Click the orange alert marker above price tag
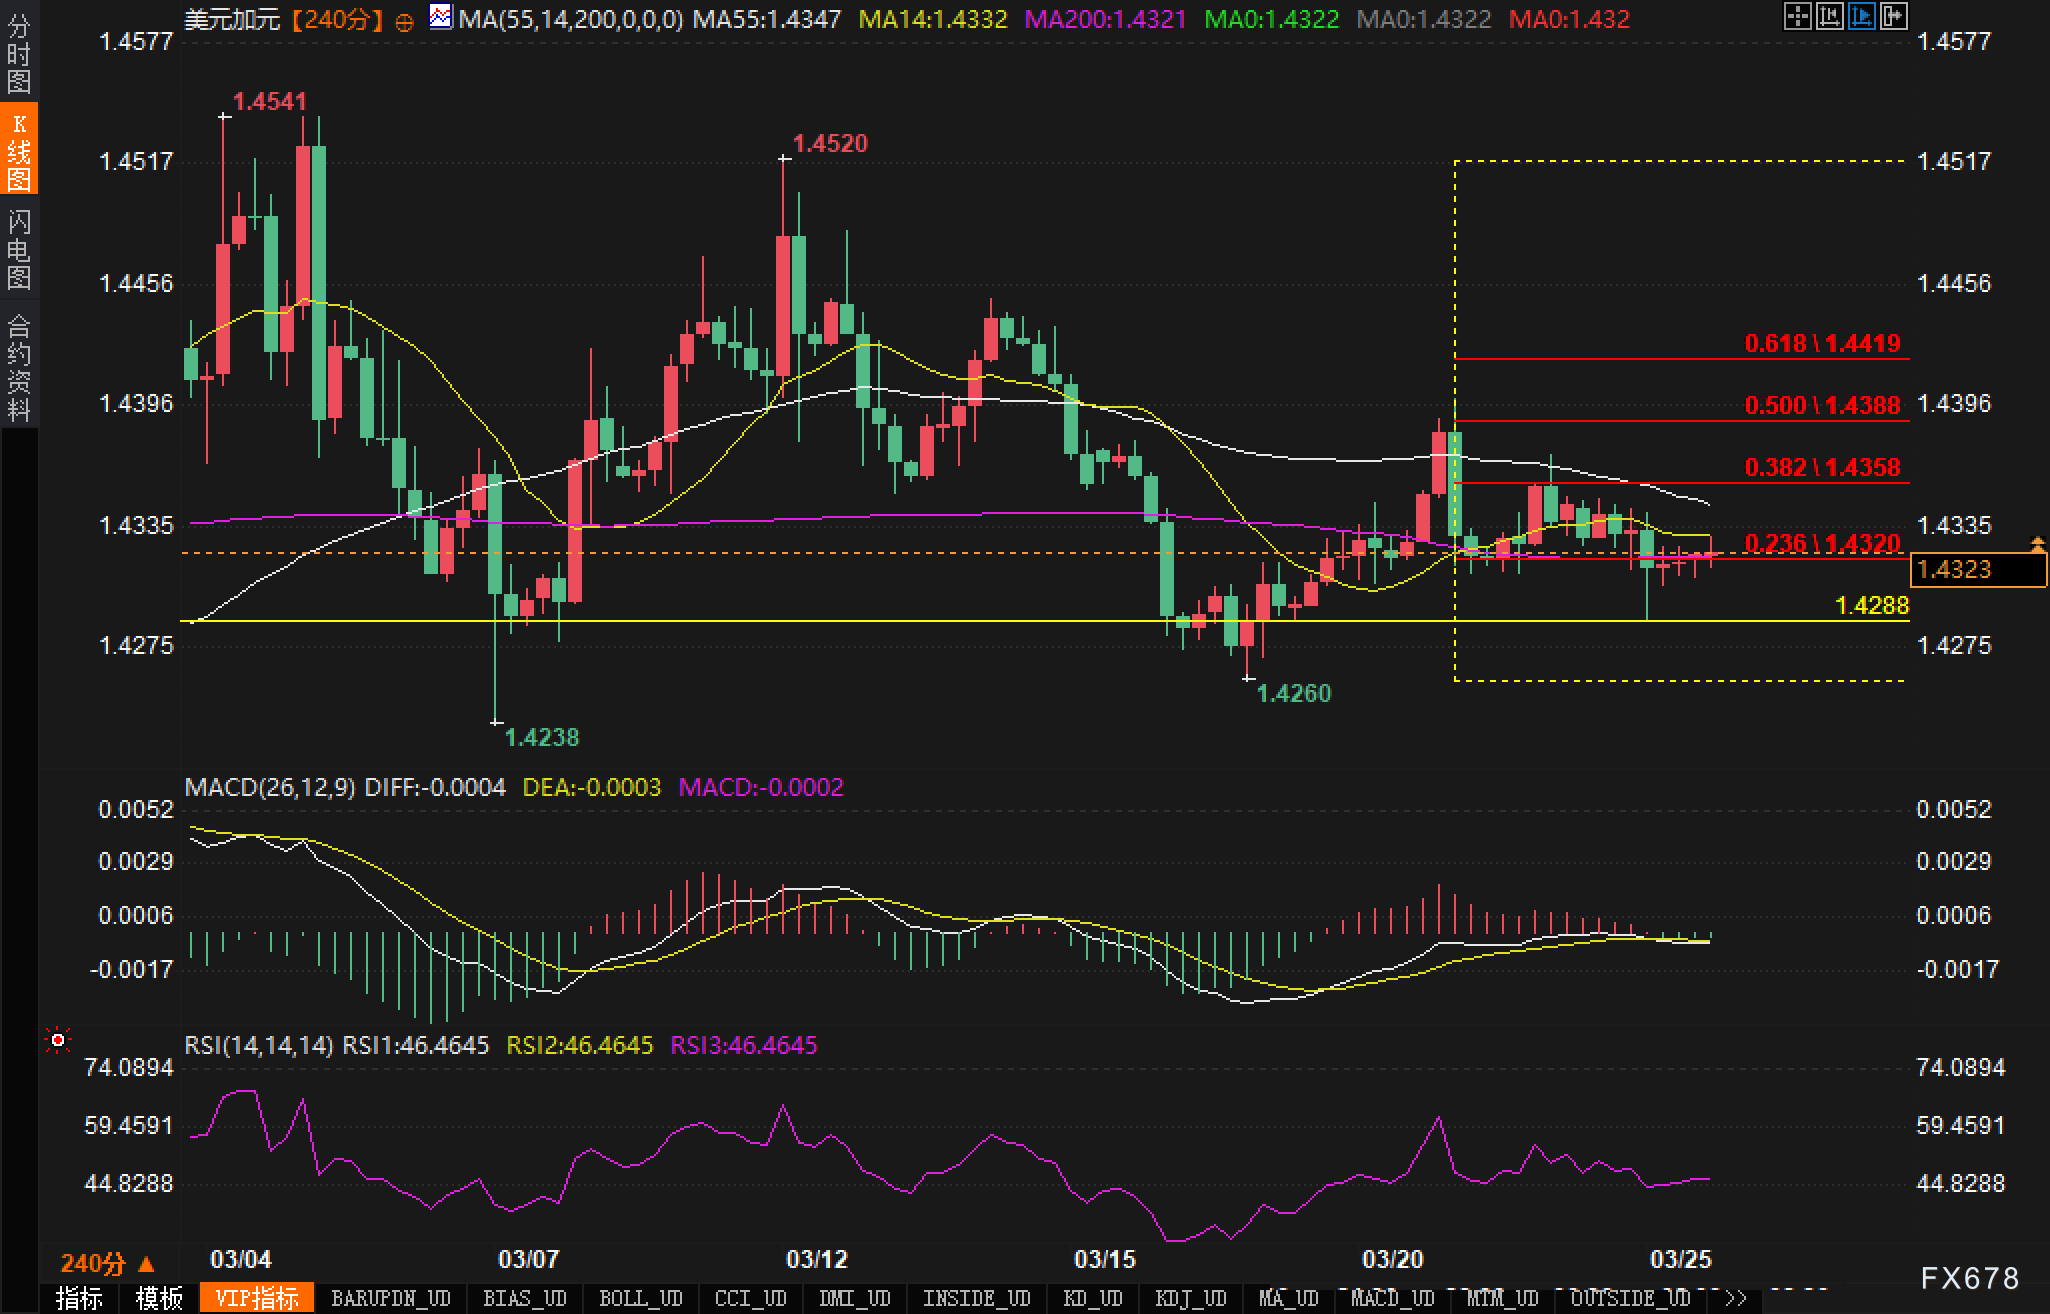 coord(2037,544)
